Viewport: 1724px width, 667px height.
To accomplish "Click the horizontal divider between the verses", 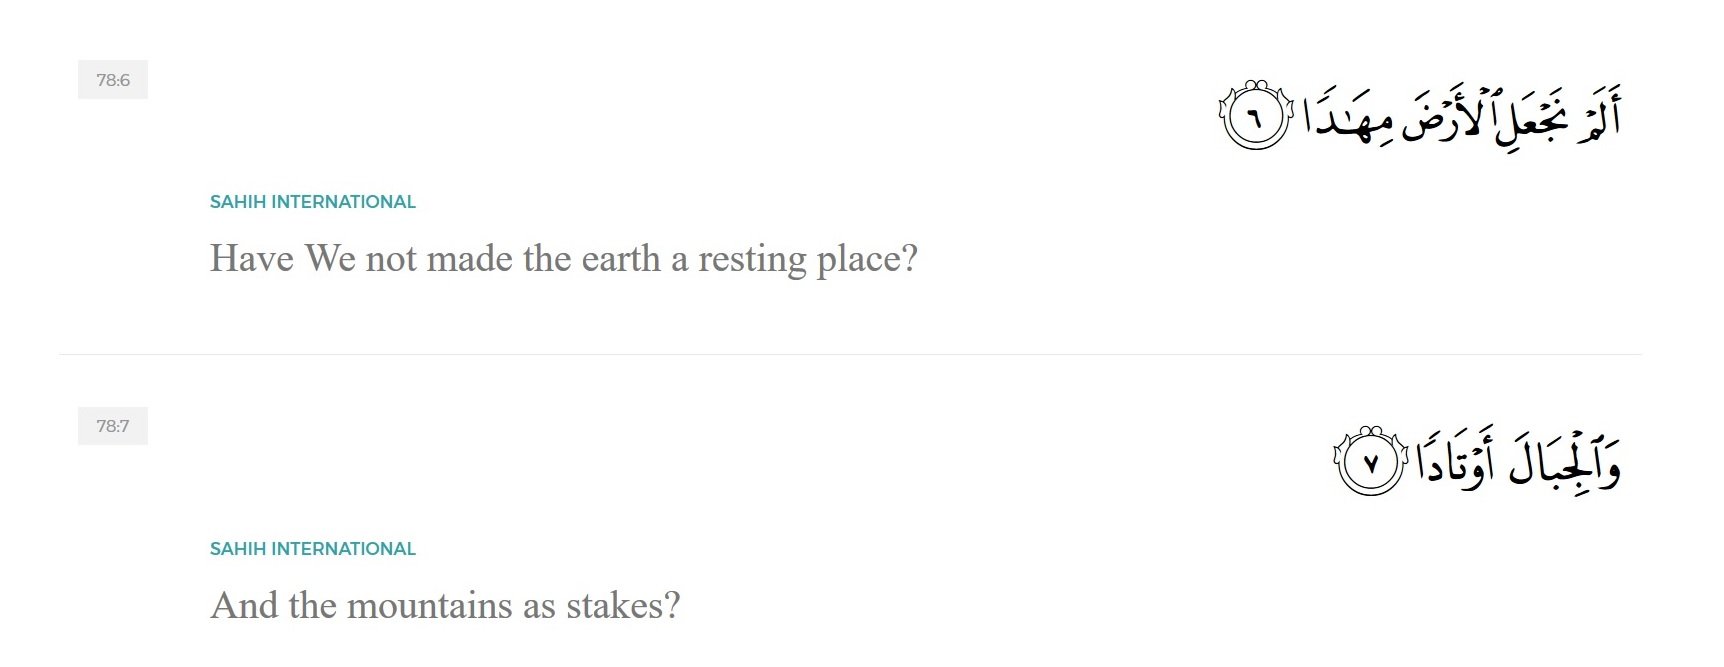I will (x=850, y=354).
